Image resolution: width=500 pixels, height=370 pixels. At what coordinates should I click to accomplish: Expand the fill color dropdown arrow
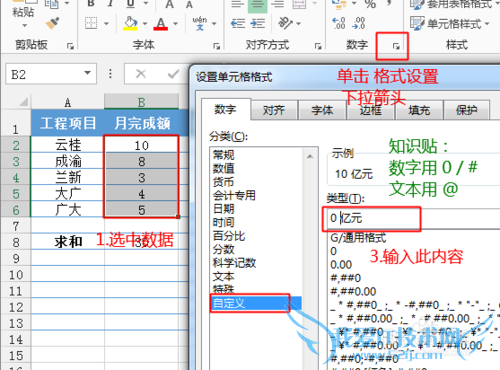coord(145,24)
